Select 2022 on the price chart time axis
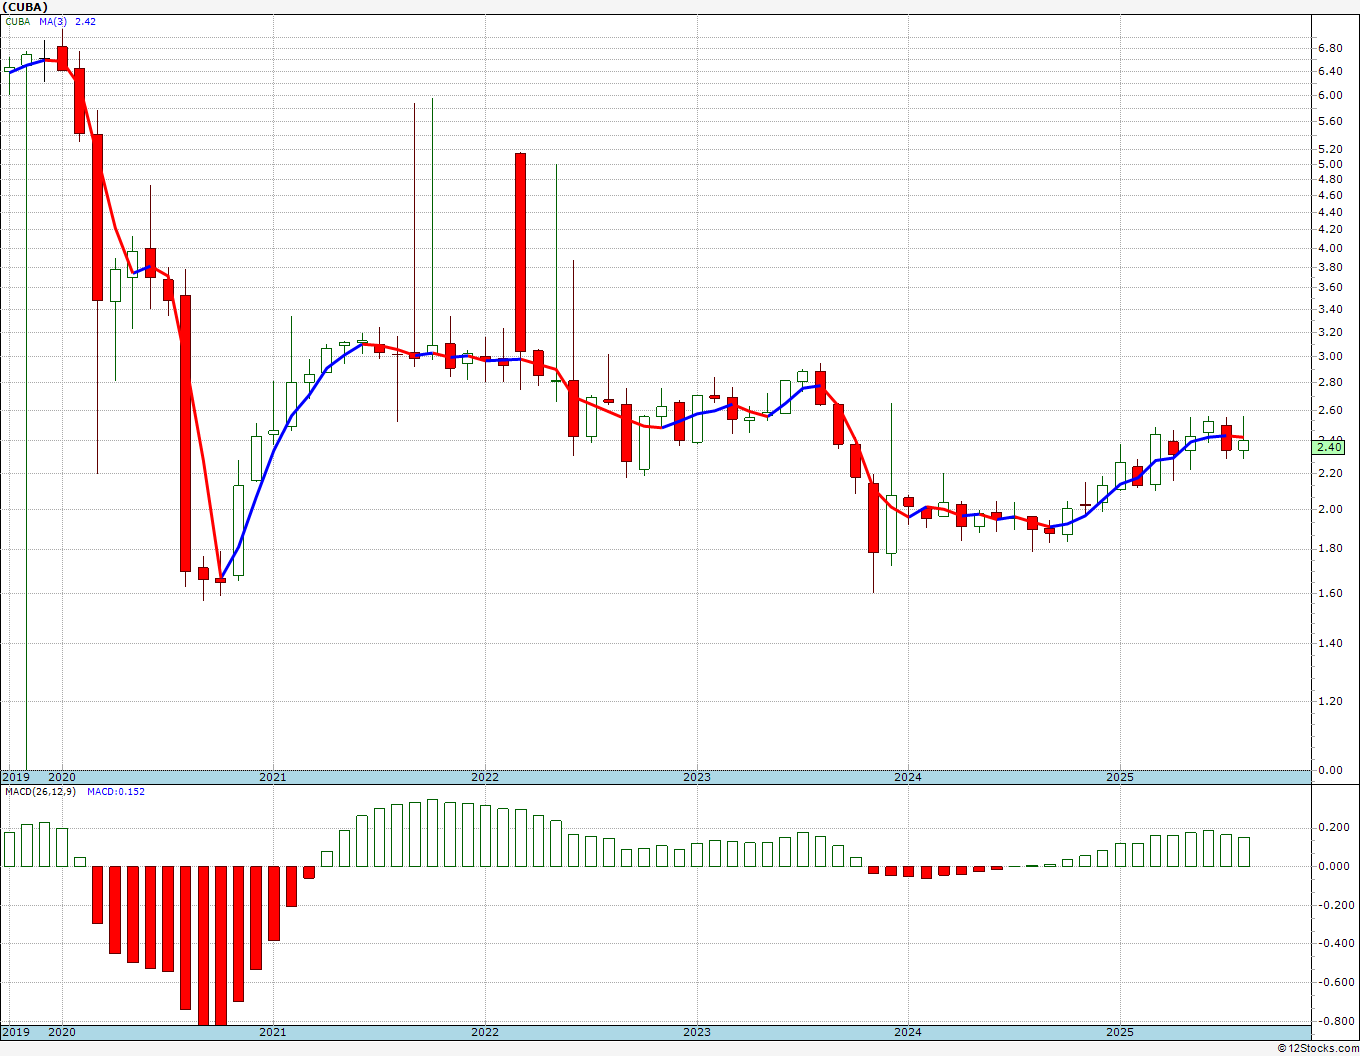1360x1056 pixels. (x=485, y=777)
